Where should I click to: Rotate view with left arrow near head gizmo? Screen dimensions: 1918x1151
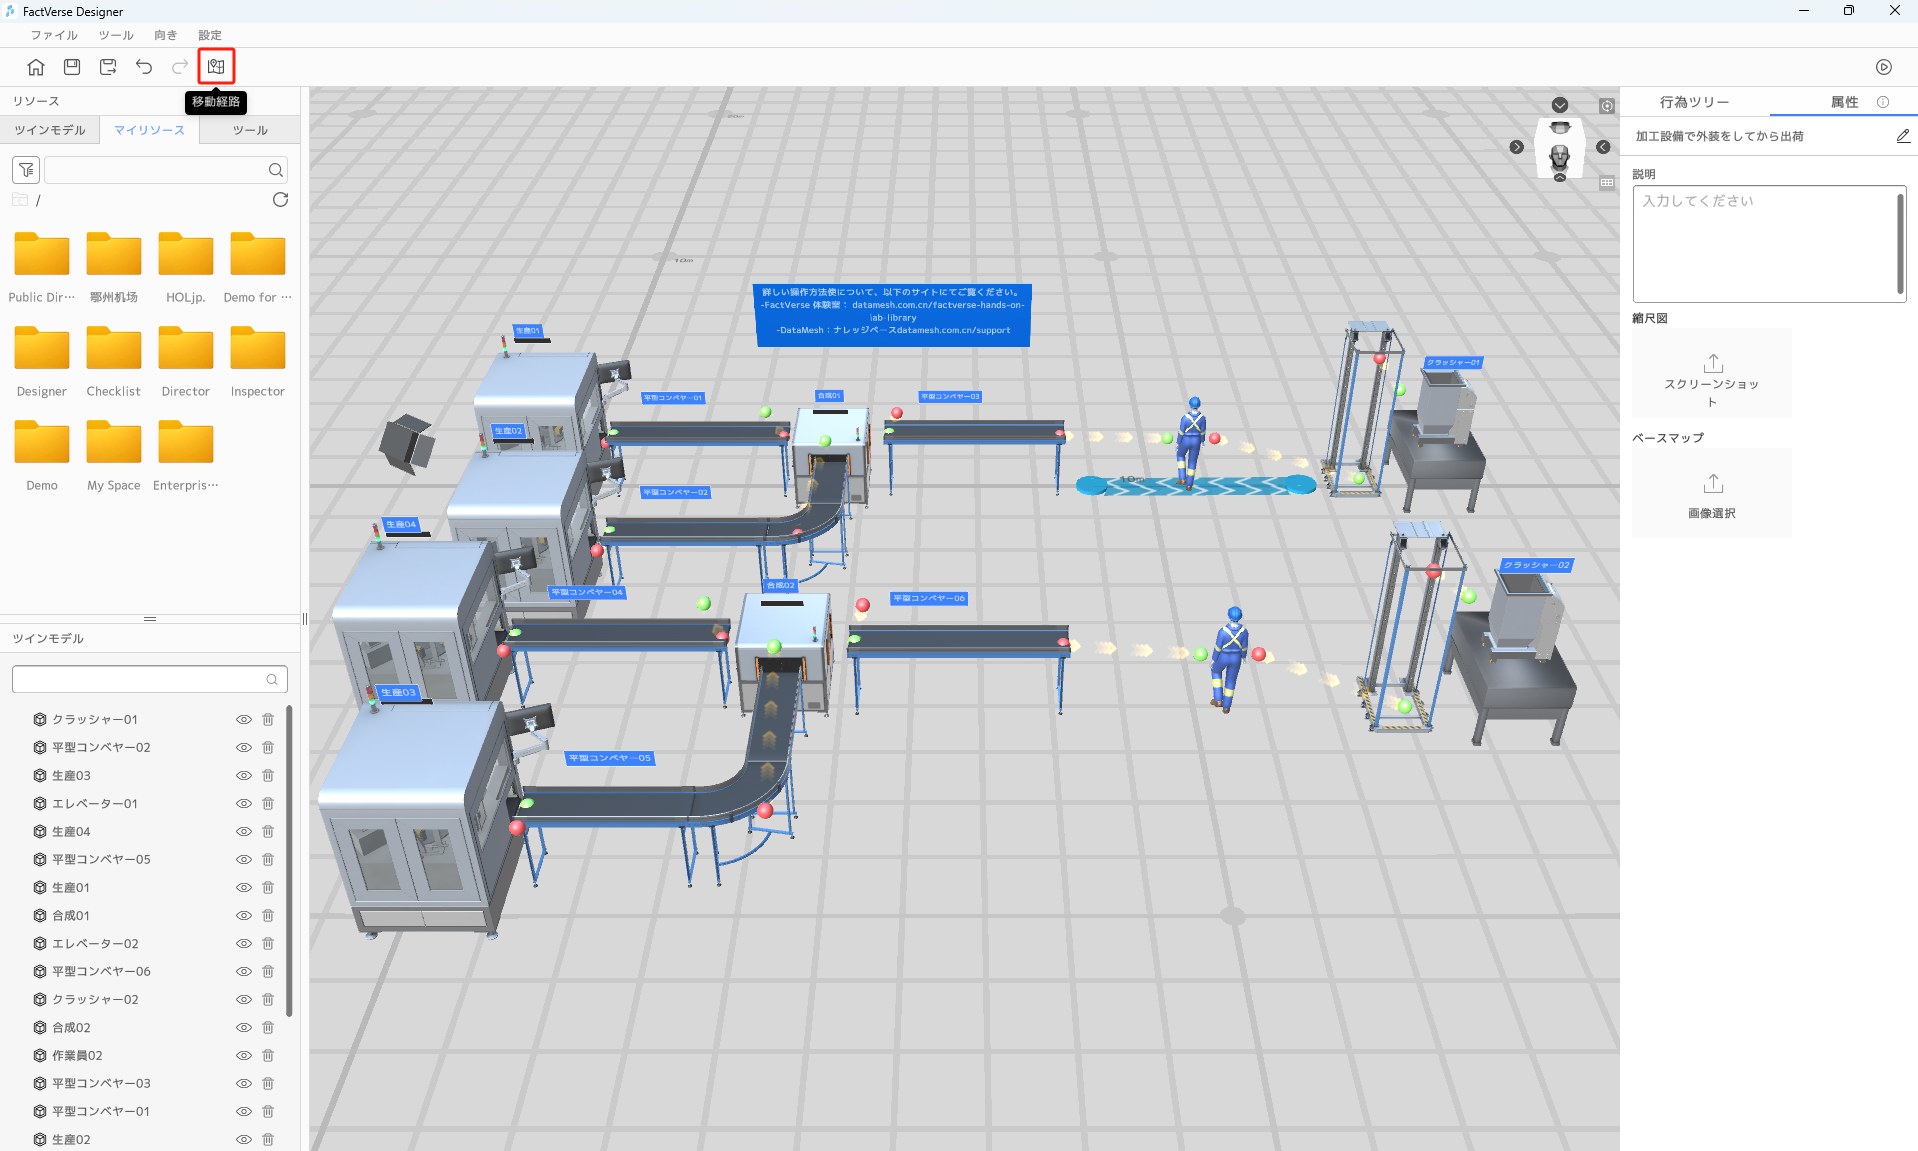pyautogui.click(x=1517, y=147)
